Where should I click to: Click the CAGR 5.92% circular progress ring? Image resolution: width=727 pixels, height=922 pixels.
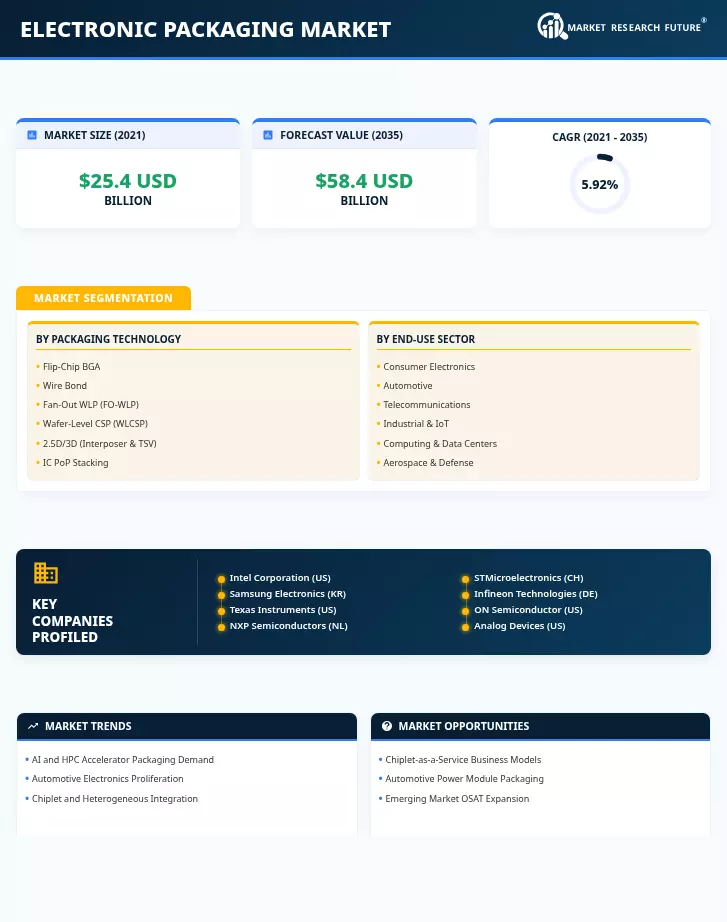pos(600,184)
